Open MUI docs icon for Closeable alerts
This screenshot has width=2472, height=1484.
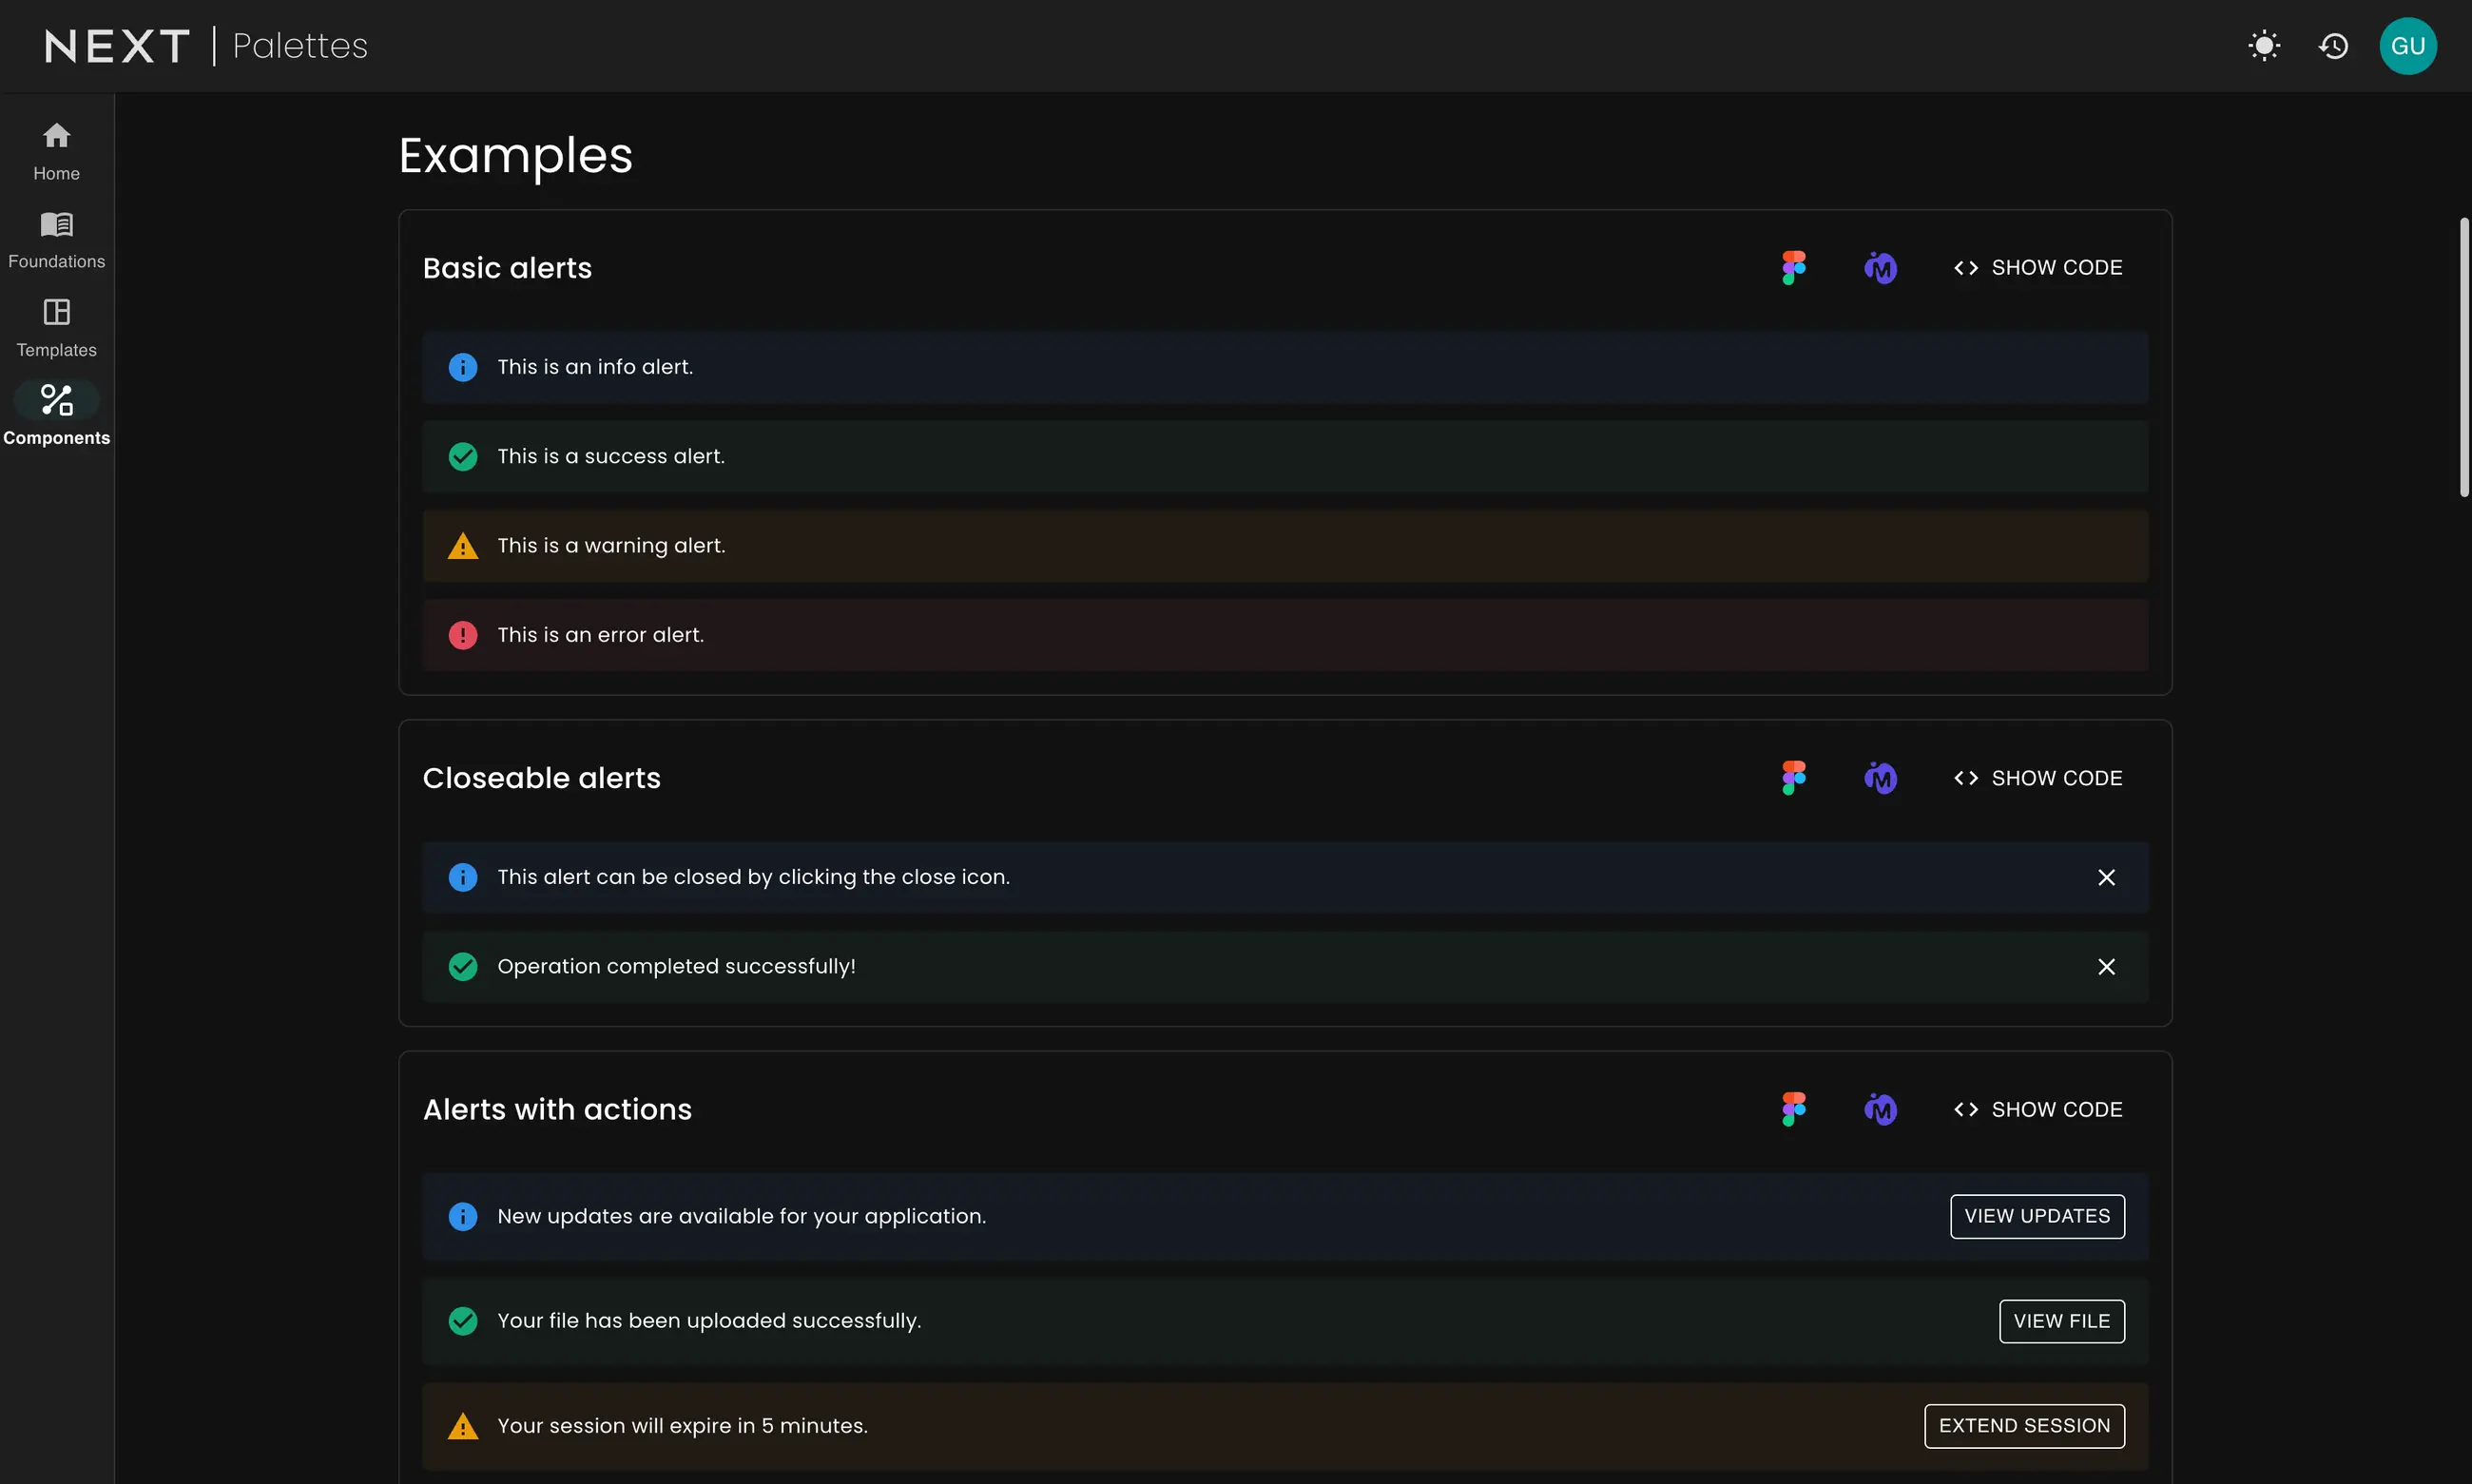(x=1880, y=778)
